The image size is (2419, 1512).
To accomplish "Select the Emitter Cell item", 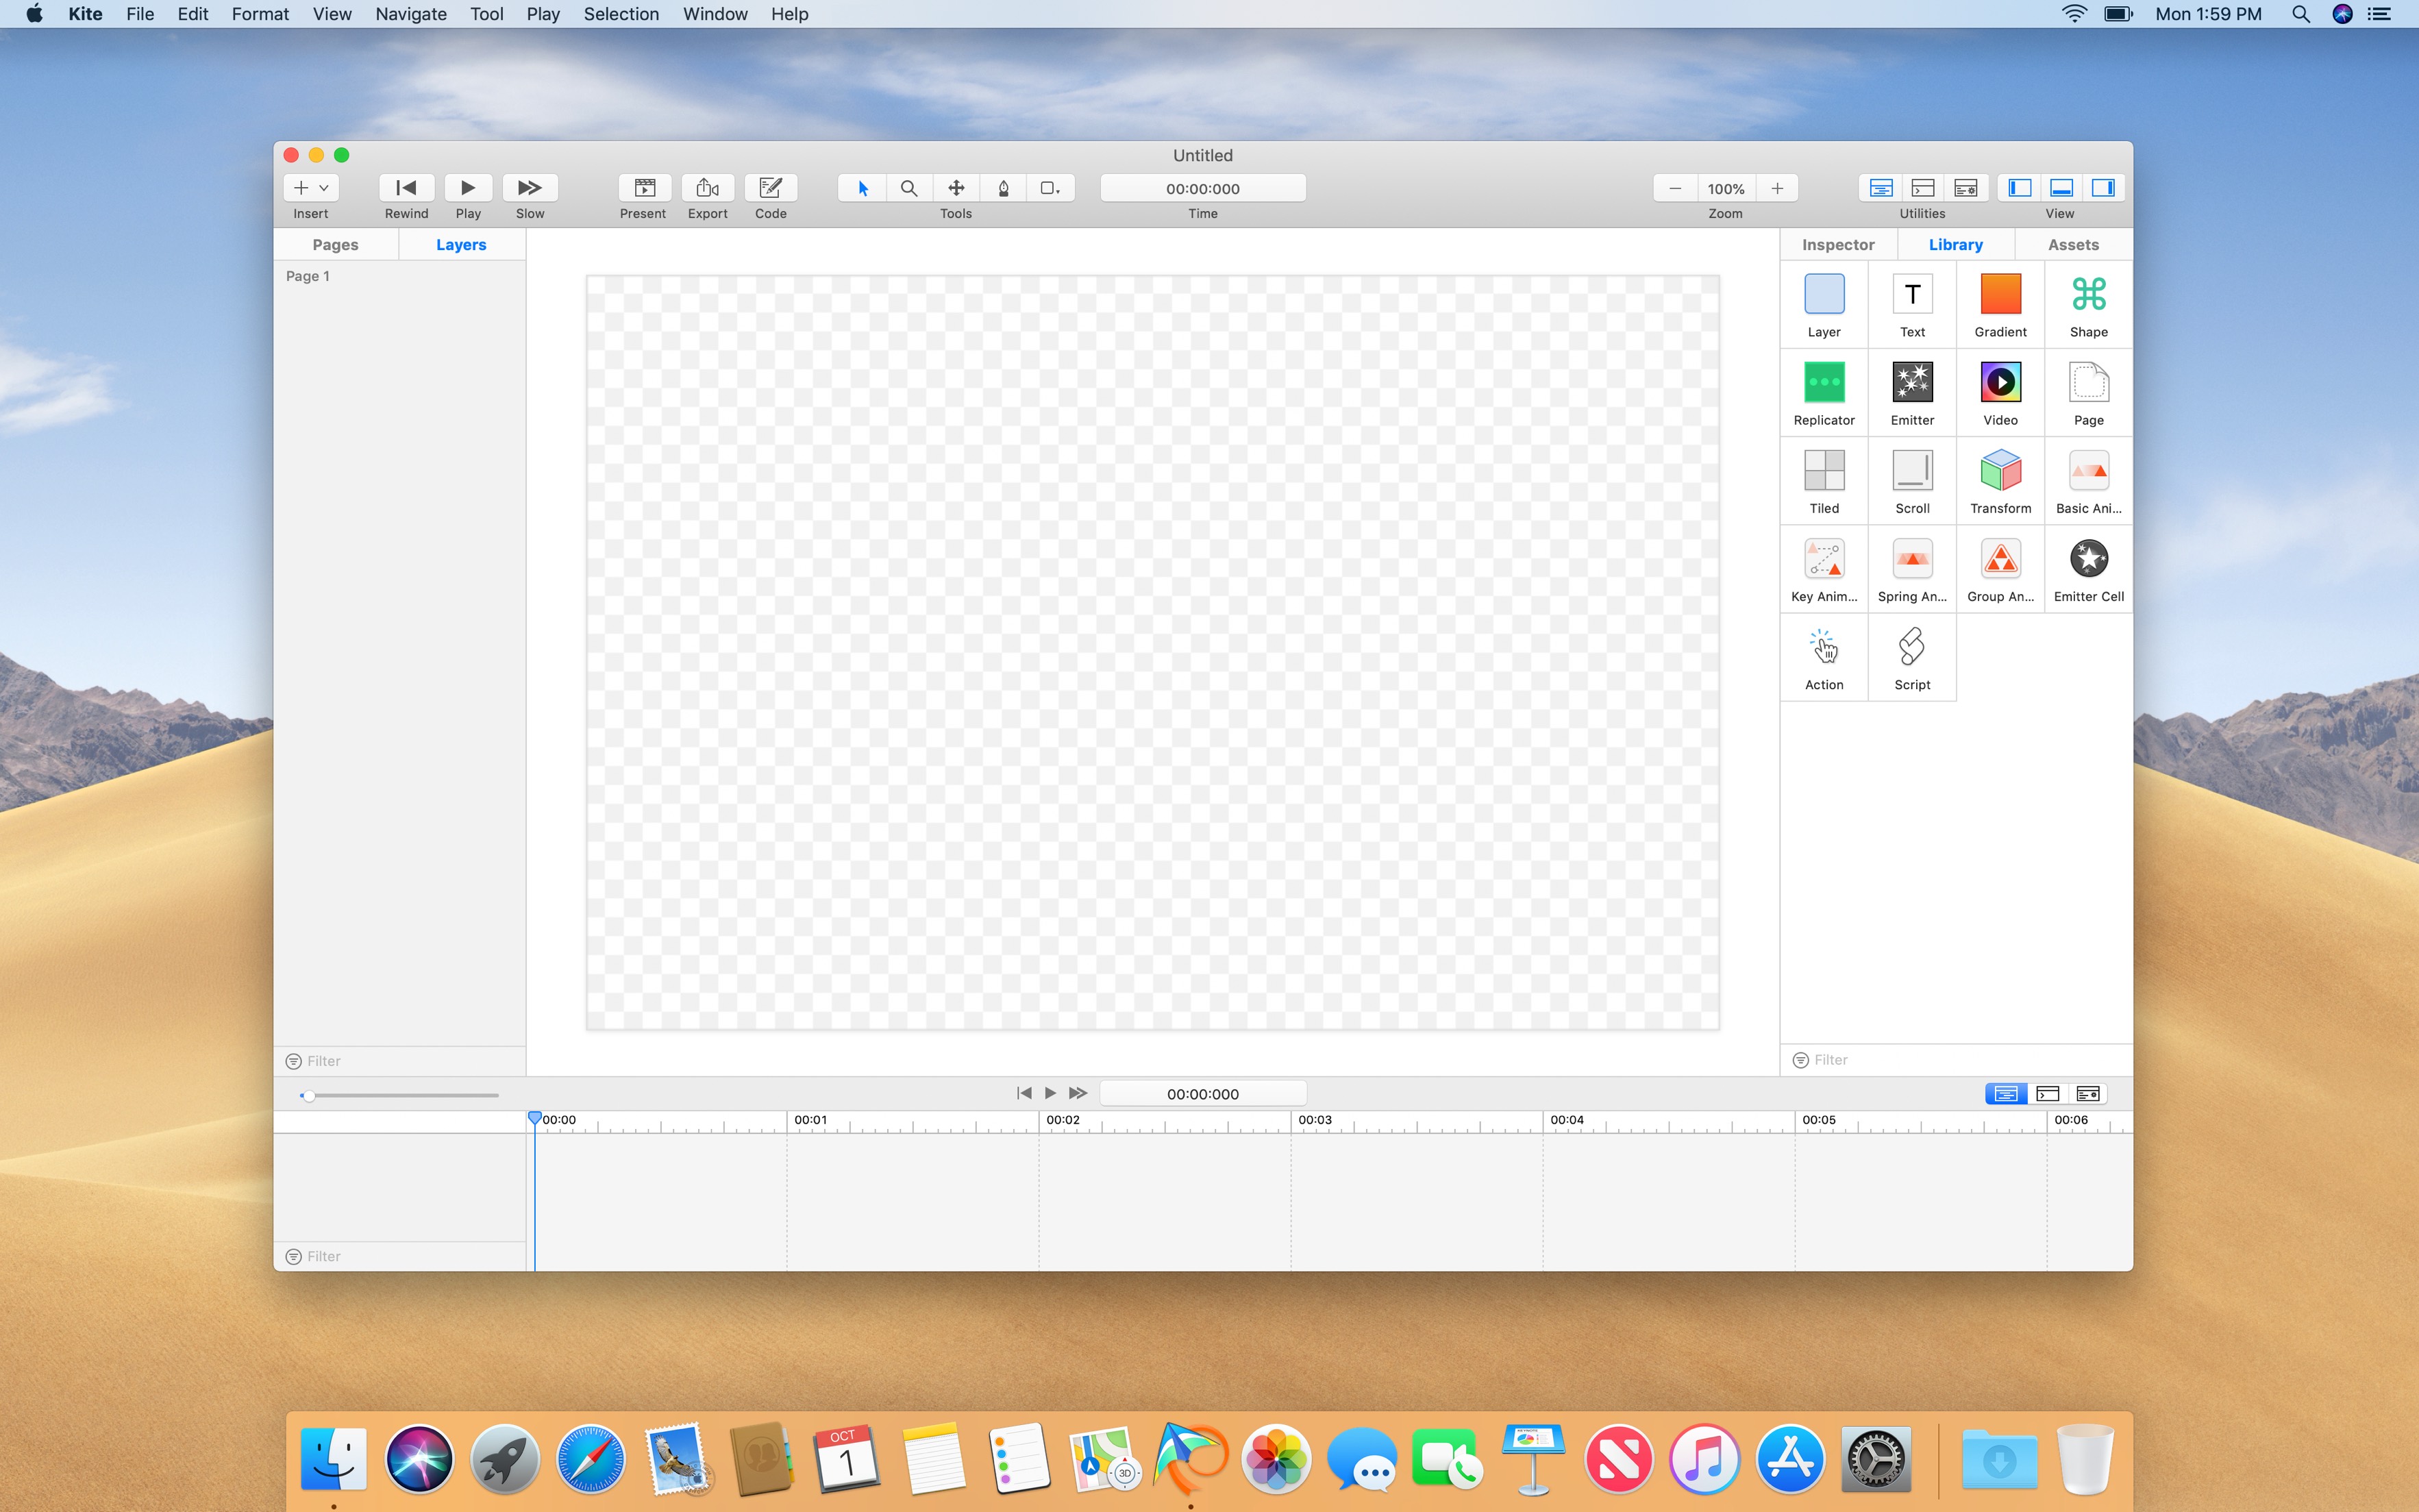I will [2088, 569].
